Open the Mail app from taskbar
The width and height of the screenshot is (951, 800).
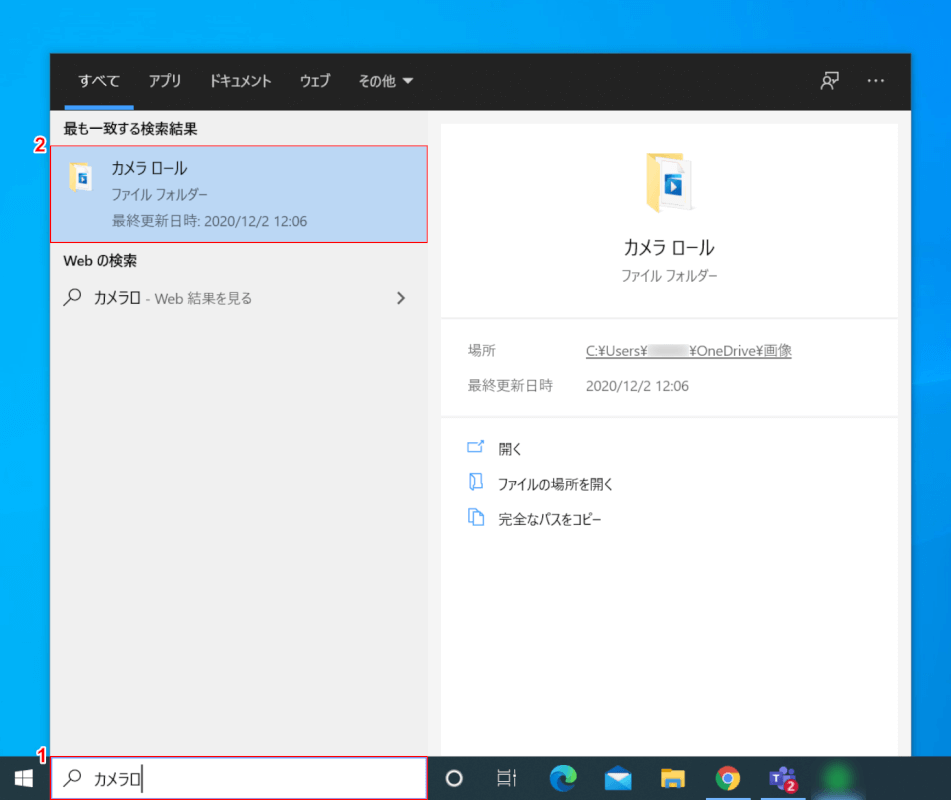click(x=618, y=778)
